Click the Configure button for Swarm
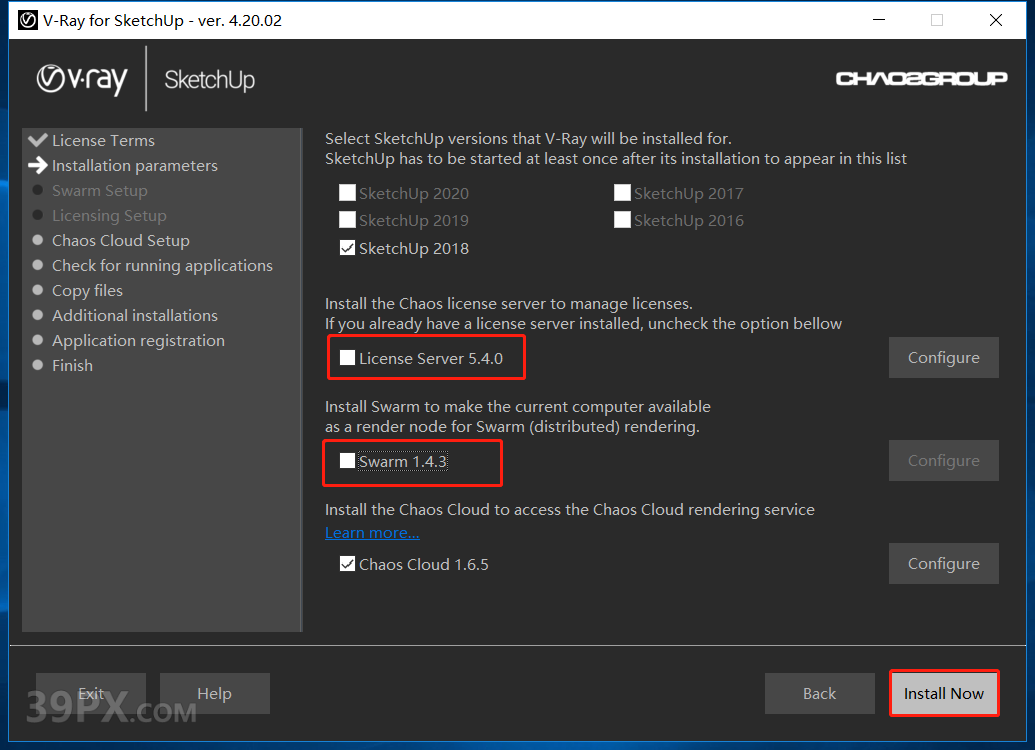This screenshot has height=750, width=1035. coord(943,461)
